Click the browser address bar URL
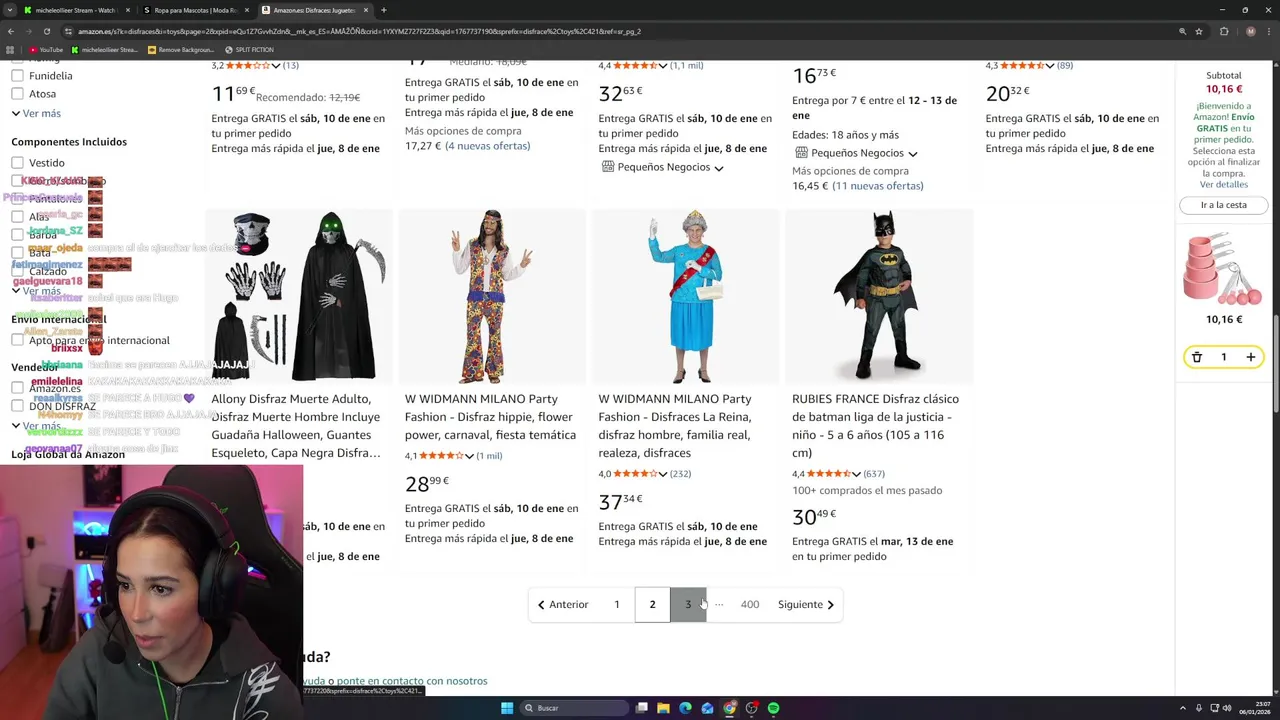The width and height of the screenshot is (1280, 720). (x=360, y=31)
